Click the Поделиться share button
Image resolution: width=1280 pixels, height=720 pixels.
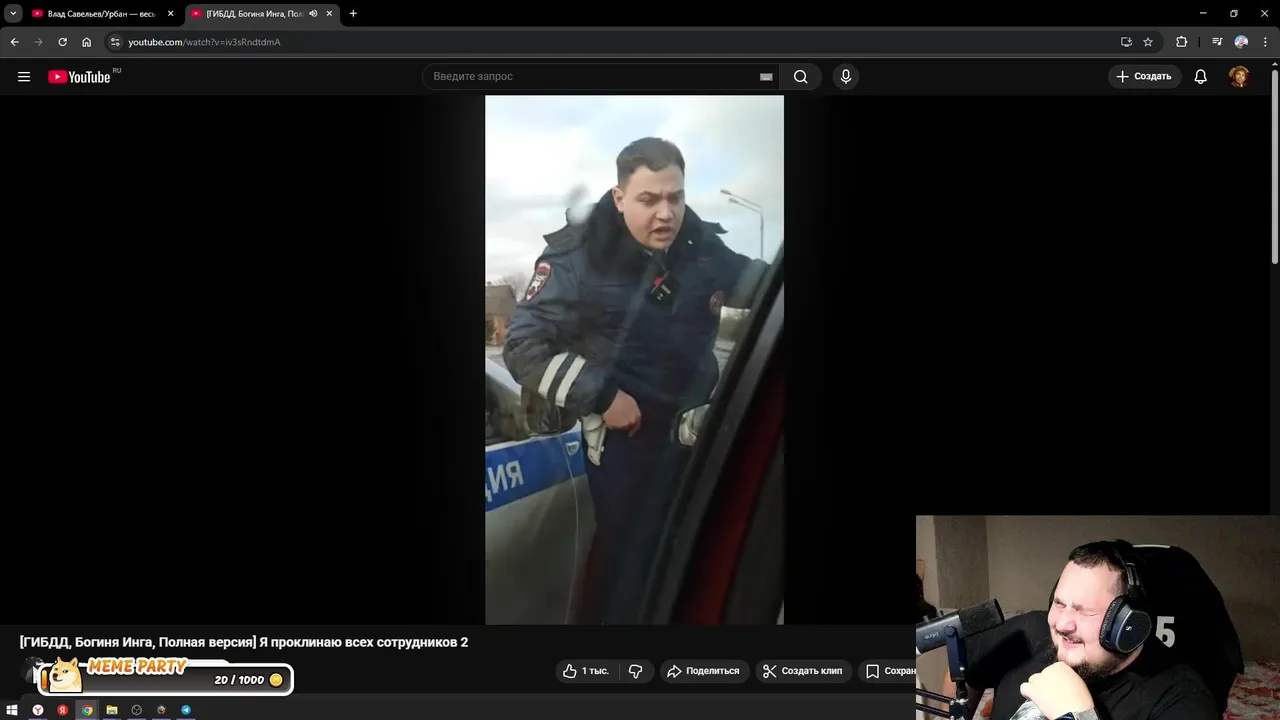pos(703,671)
